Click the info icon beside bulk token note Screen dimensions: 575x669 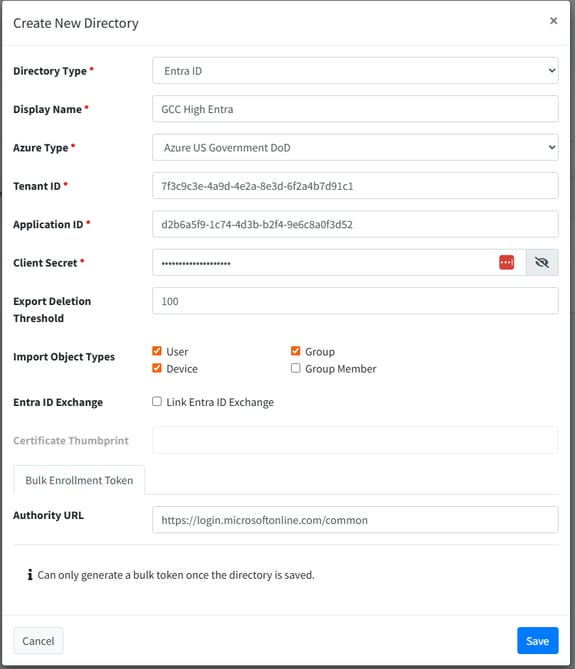(x=30, y=575)
